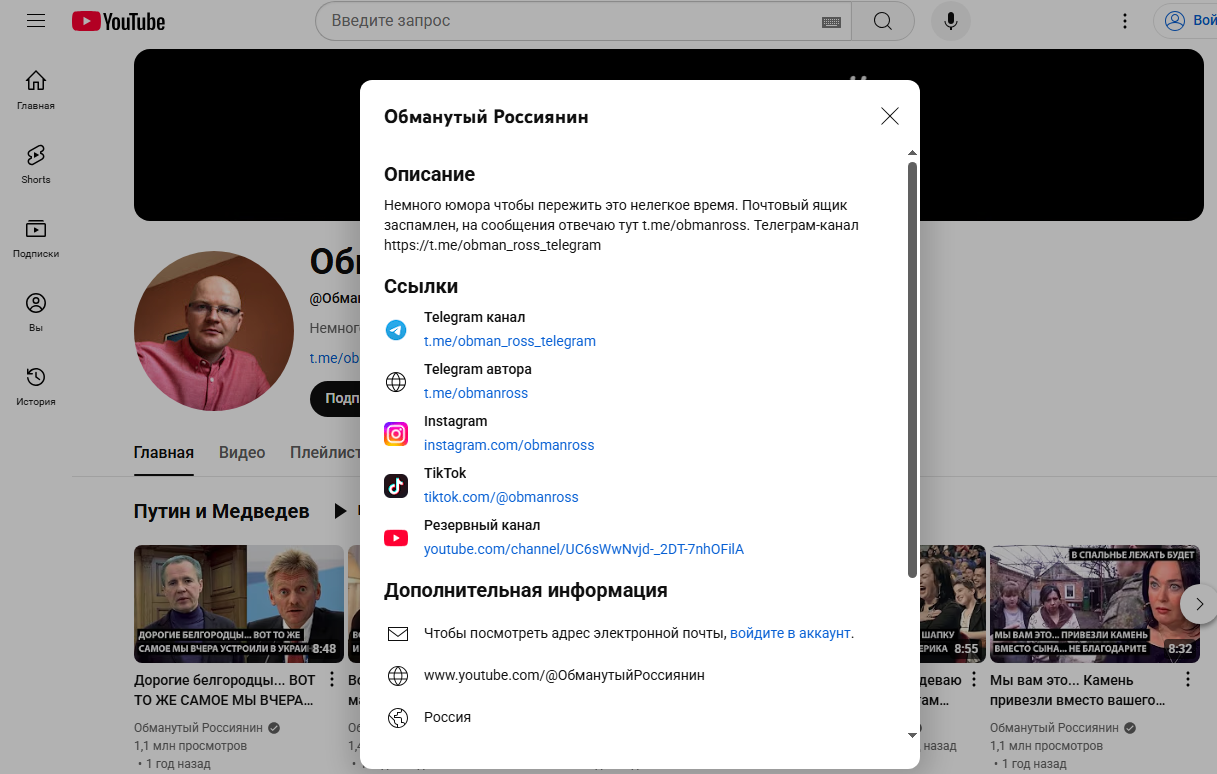Click the dialog scroll-down arrow

click(912, 735)
